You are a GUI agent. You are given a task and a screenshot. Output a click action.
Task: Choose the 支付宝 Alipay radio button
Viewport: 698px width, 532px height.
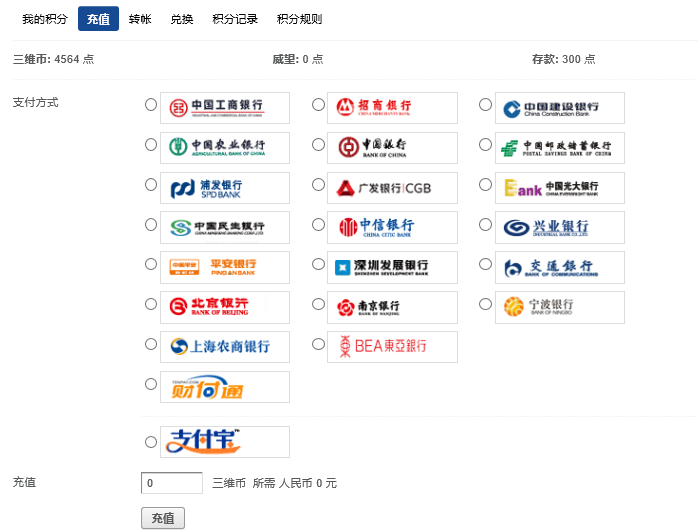click(x=151, y=442)
